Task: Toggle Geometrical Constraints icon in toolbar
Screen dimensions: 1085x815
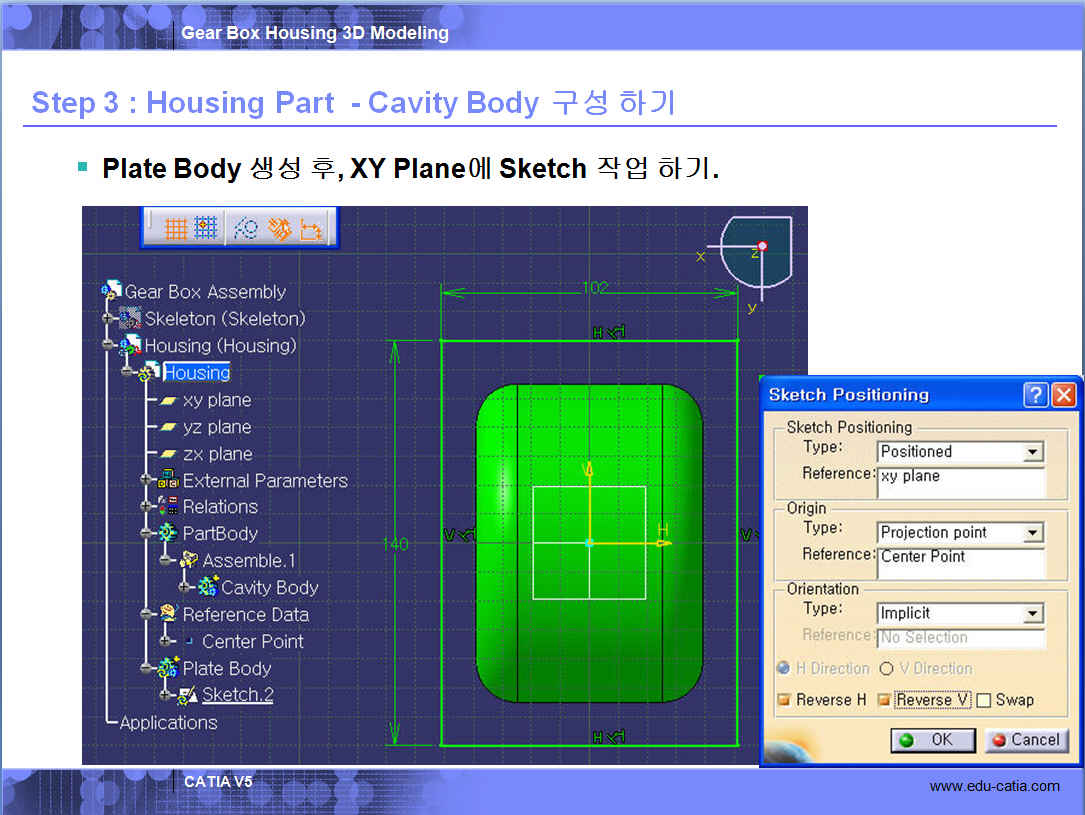Action: click(x=279, y=229)
